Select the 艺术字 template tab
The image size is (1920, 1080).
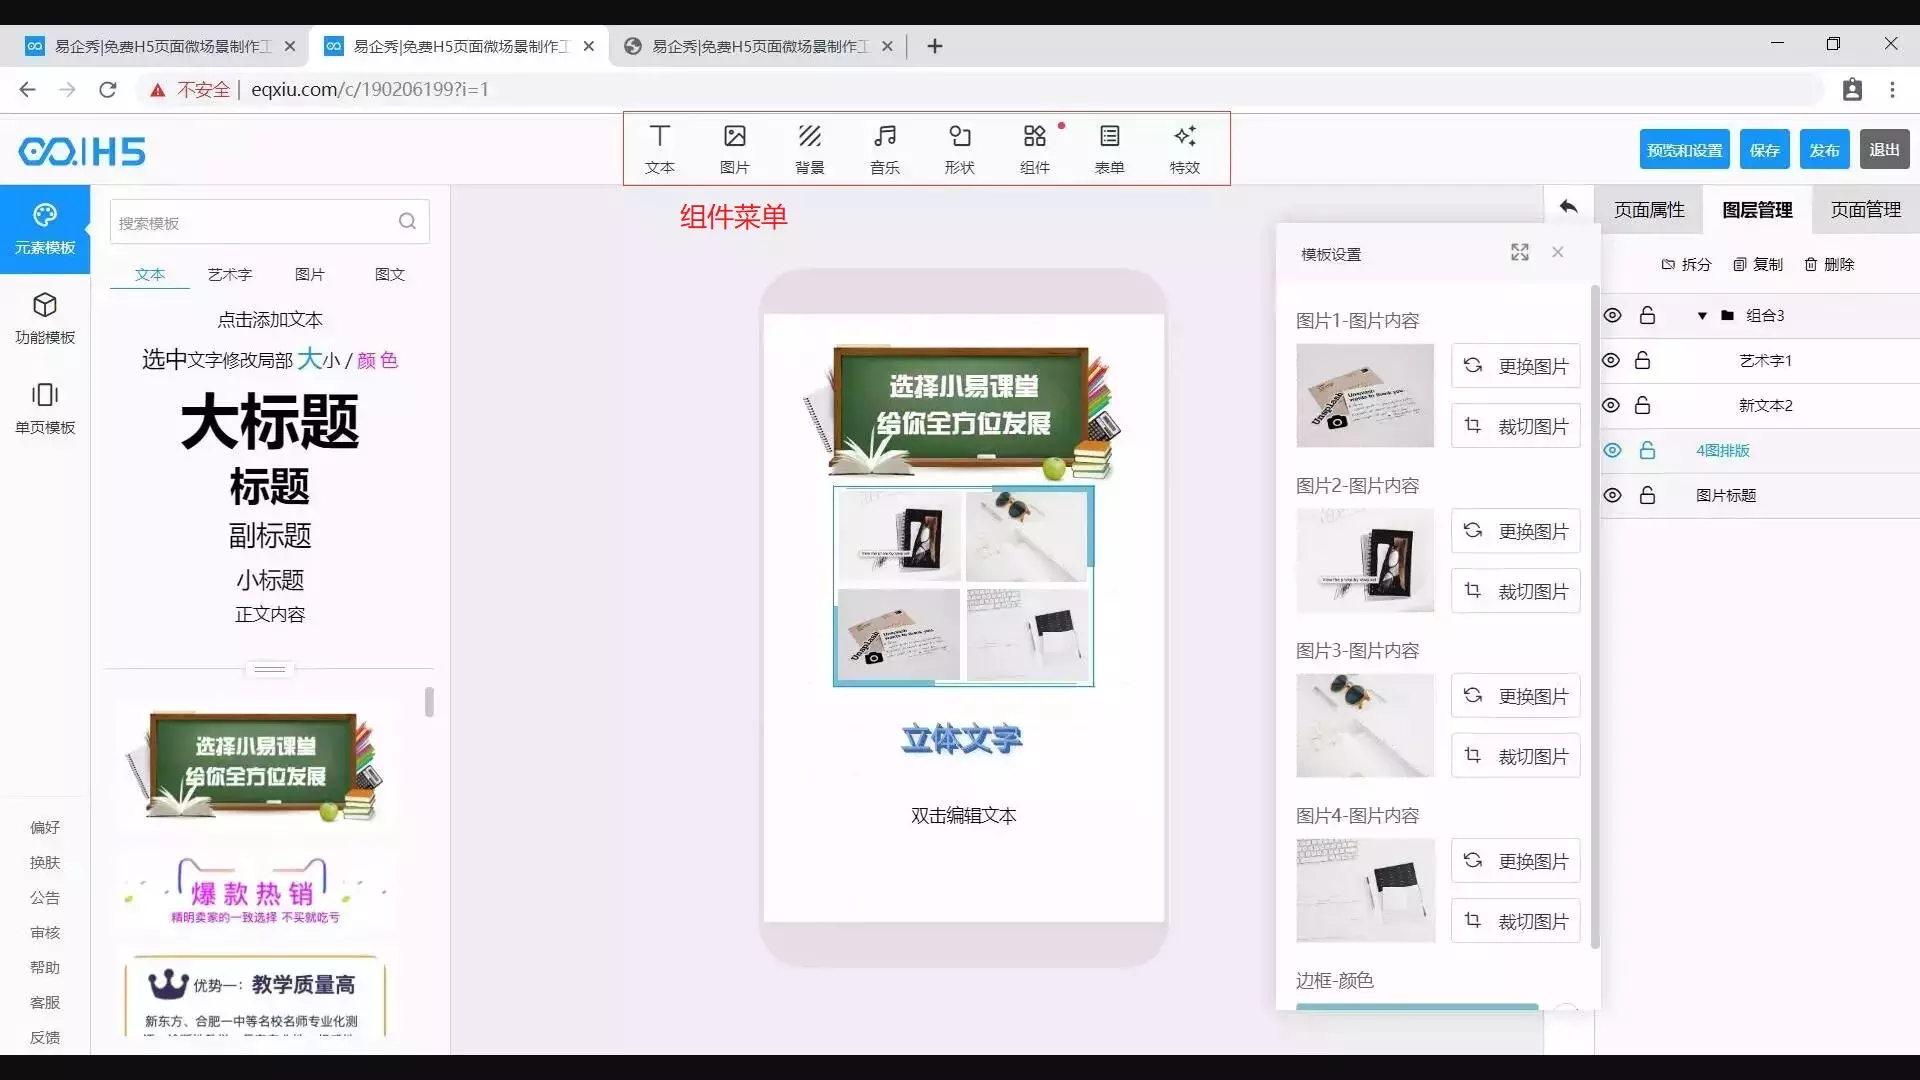pyautogui.click(x=230, y=274)
